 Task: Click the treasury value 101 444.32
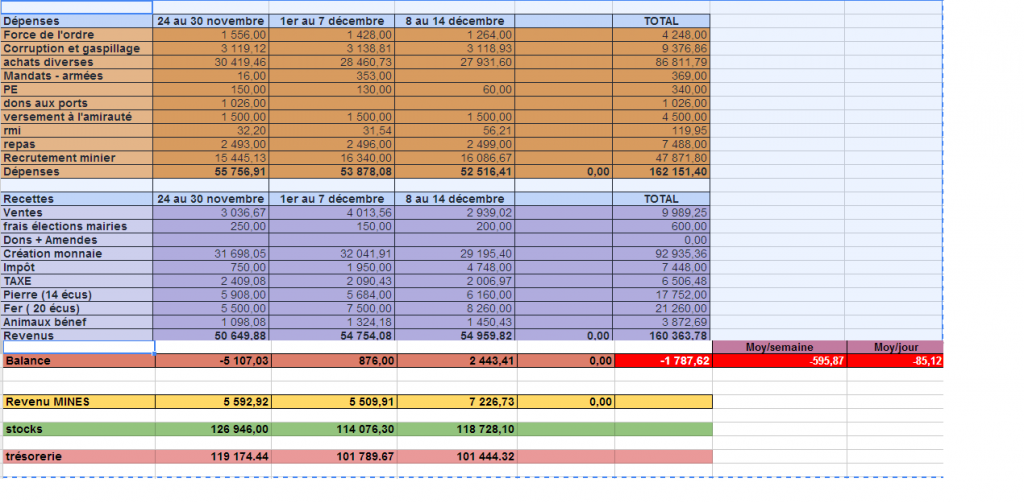(457, 457)
